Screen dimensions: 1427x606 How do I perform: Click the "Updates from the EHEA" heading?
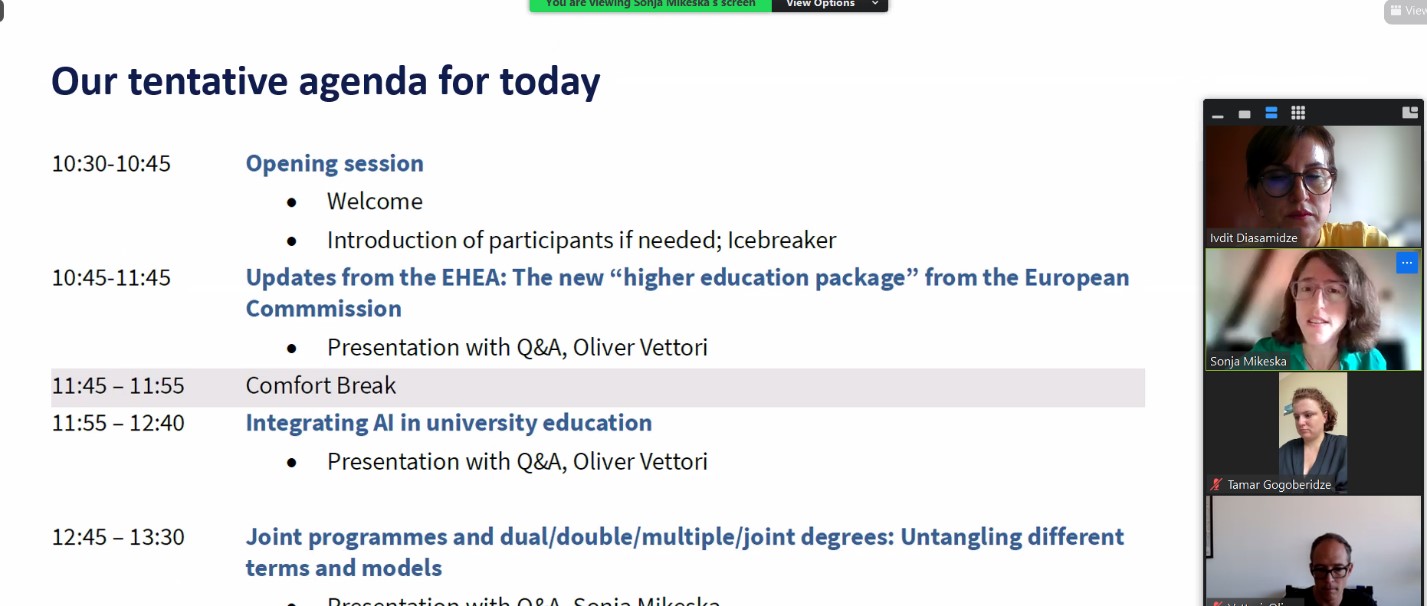(687, 278)
